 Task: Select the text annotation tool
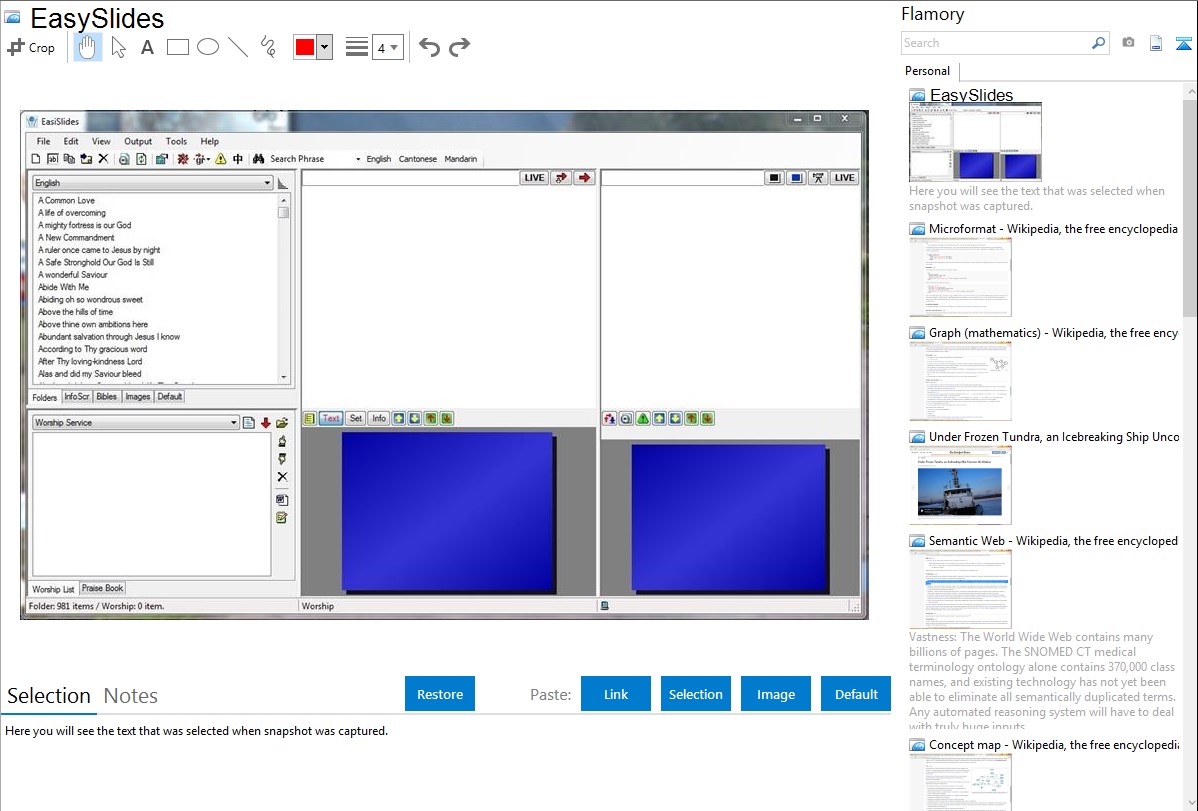coord(147,47)
